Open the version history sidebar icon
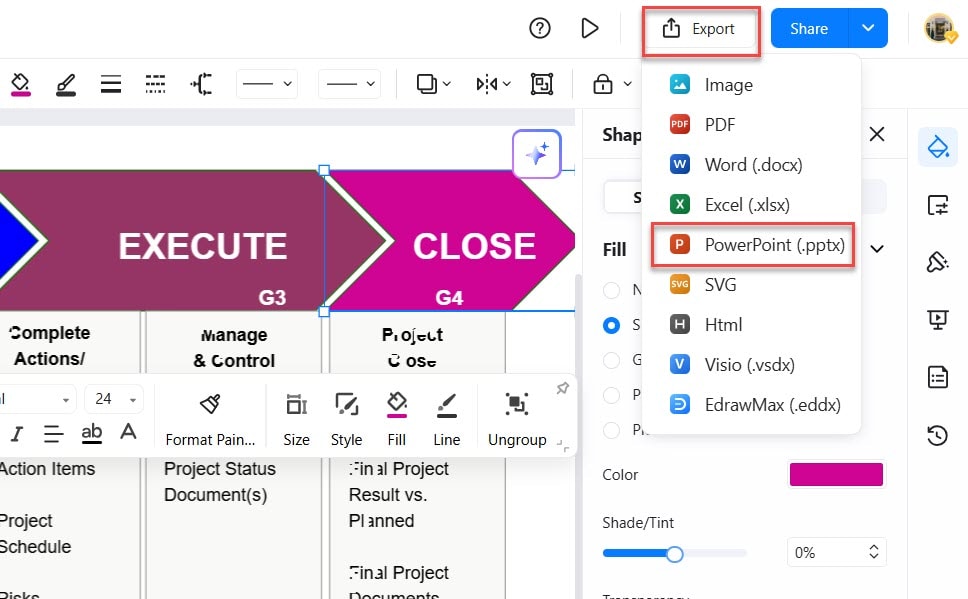The width and height of the screenshot is (968, 599). tap(938, 435)
